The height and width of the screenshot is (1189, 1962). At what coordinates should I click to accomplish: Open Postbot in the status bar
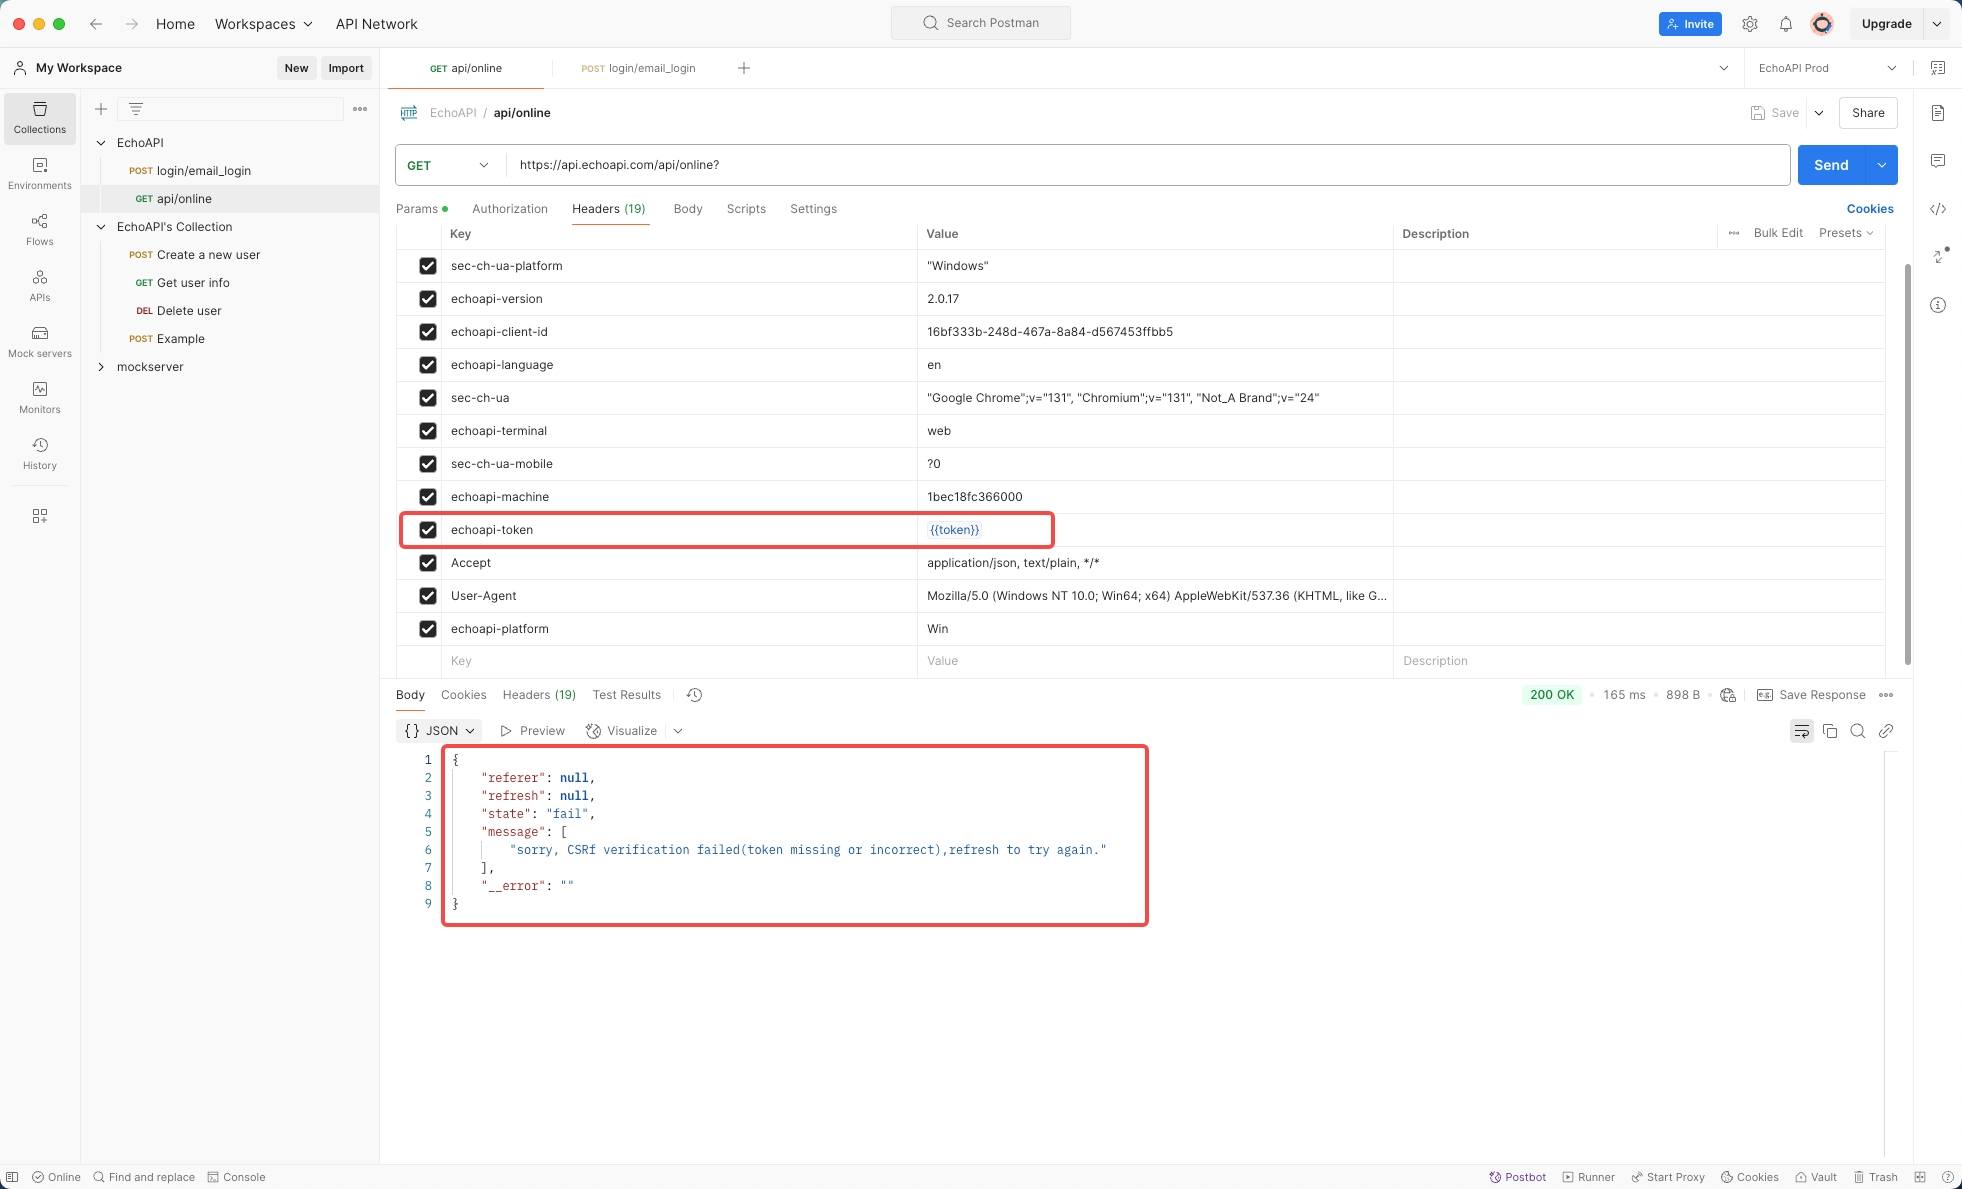coord(1518,1177)
